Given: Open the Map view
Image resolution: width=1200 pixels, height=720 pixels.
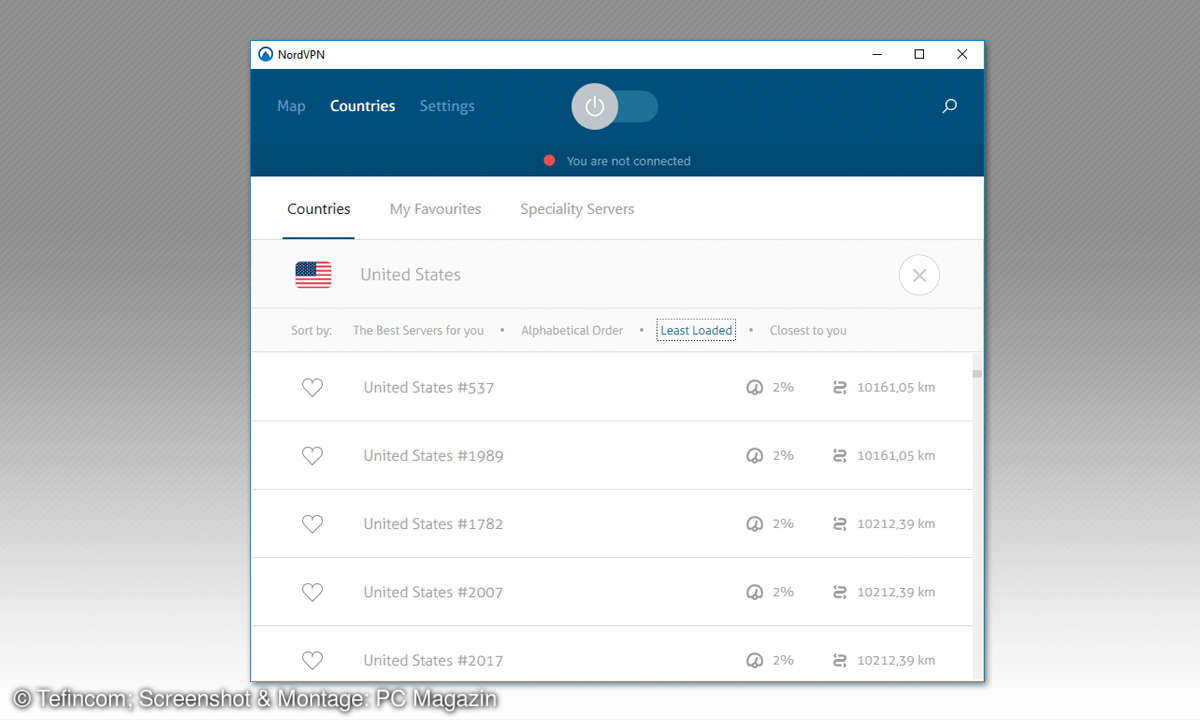Looking at the screenshot, I should [291, 106].
